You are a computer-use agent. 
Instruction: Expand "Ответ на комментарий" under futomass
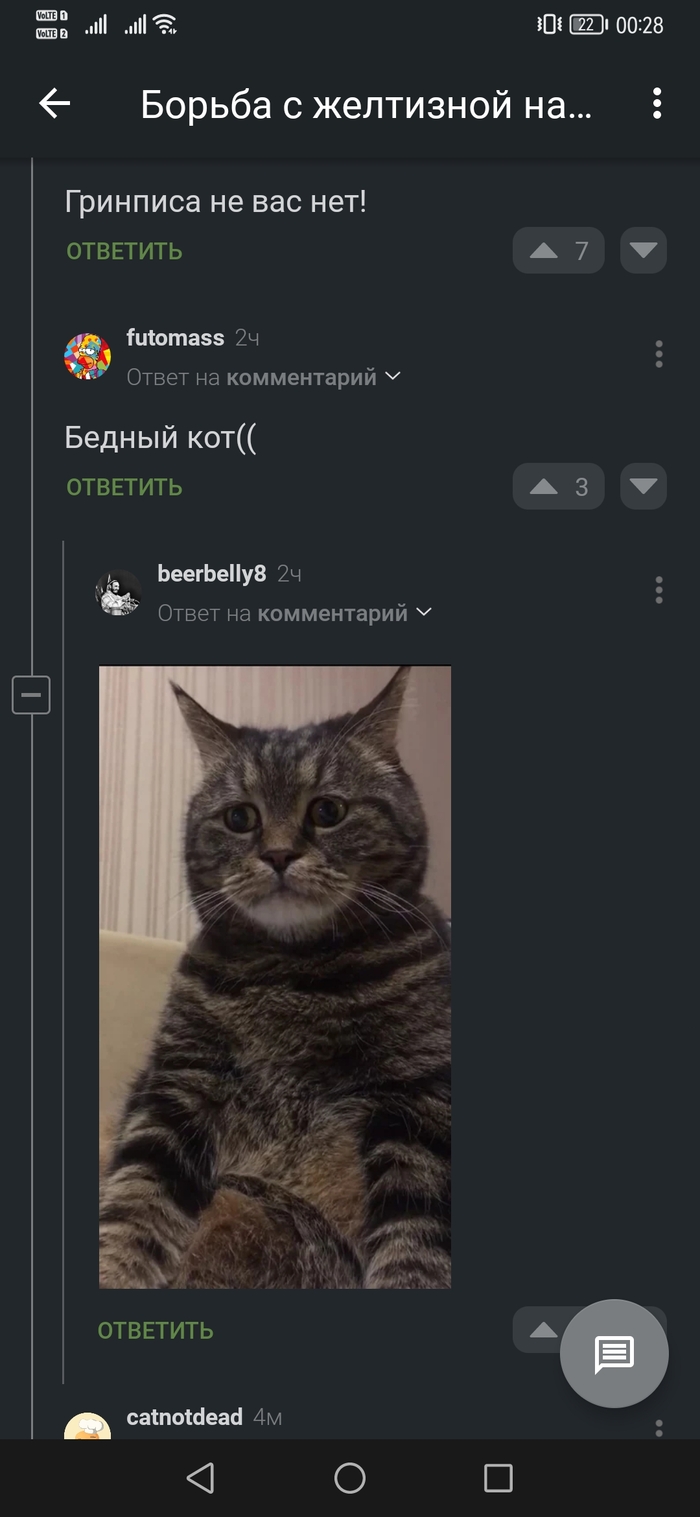pyautogui.click(x=263, y=377)
